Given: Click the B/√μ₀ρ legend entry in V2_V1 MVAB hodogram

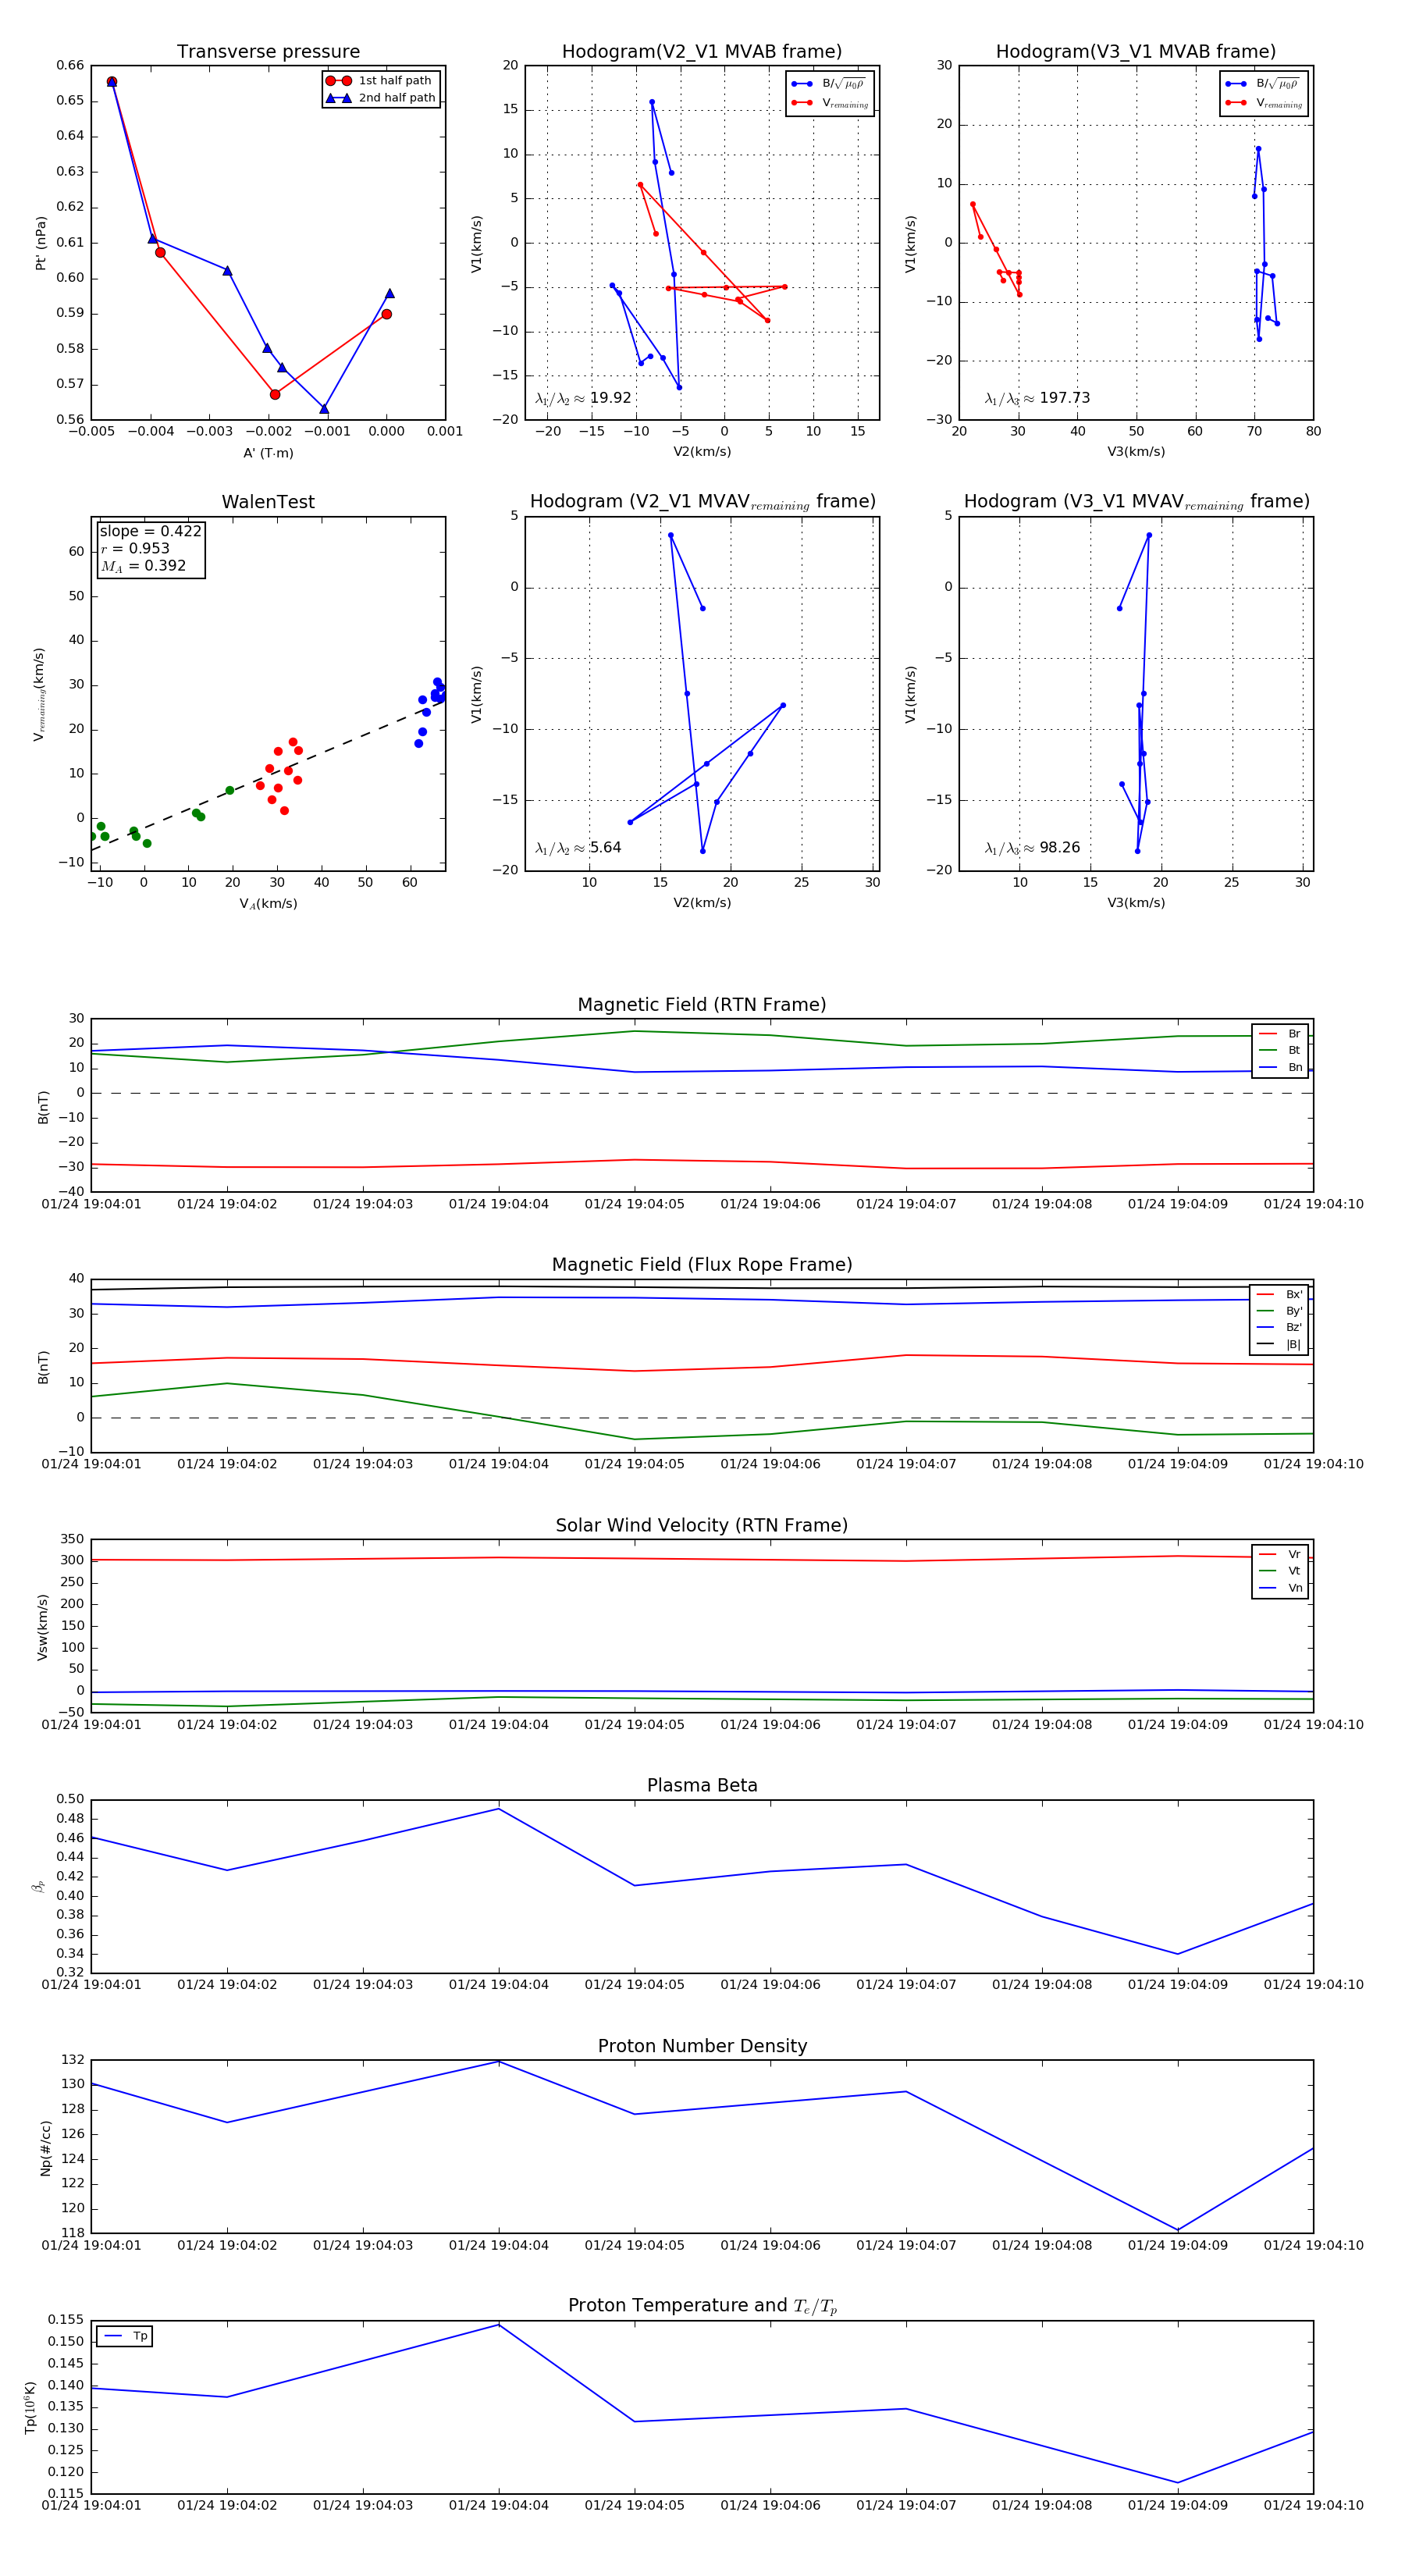Looking at the screenshot, I should (829, 84).
